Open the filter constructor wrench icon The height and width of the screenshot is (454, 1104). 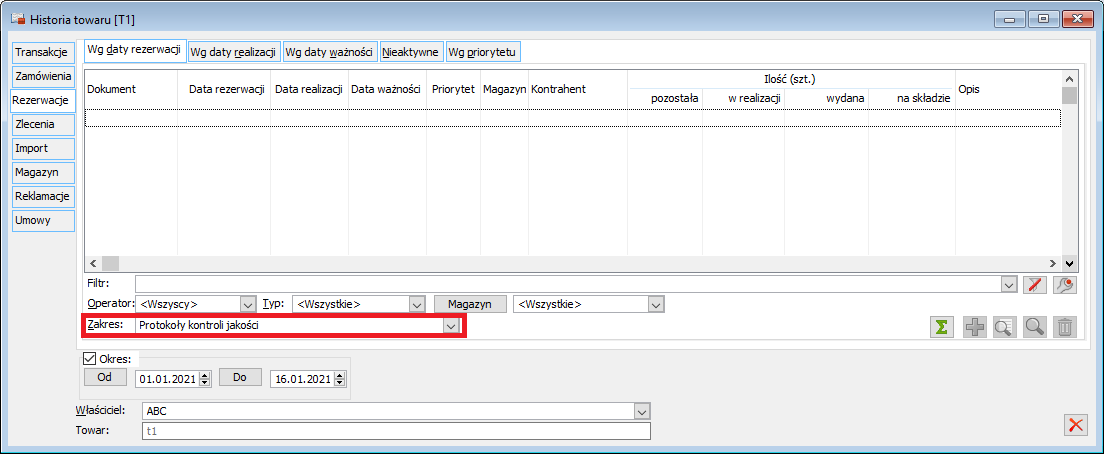[x=1065, y=284]
